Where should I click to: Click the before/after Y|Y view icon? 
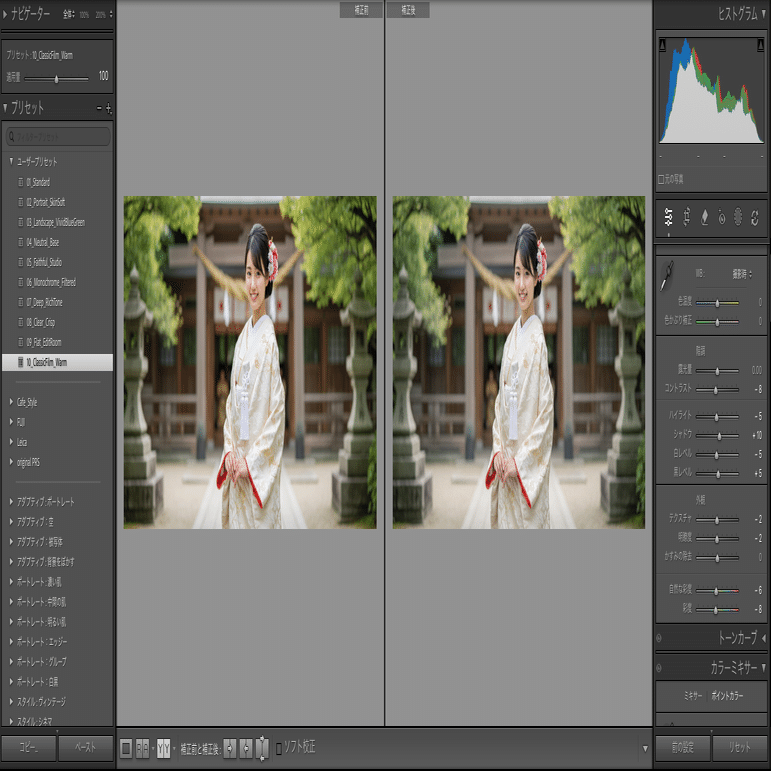(x=163, y=748)
